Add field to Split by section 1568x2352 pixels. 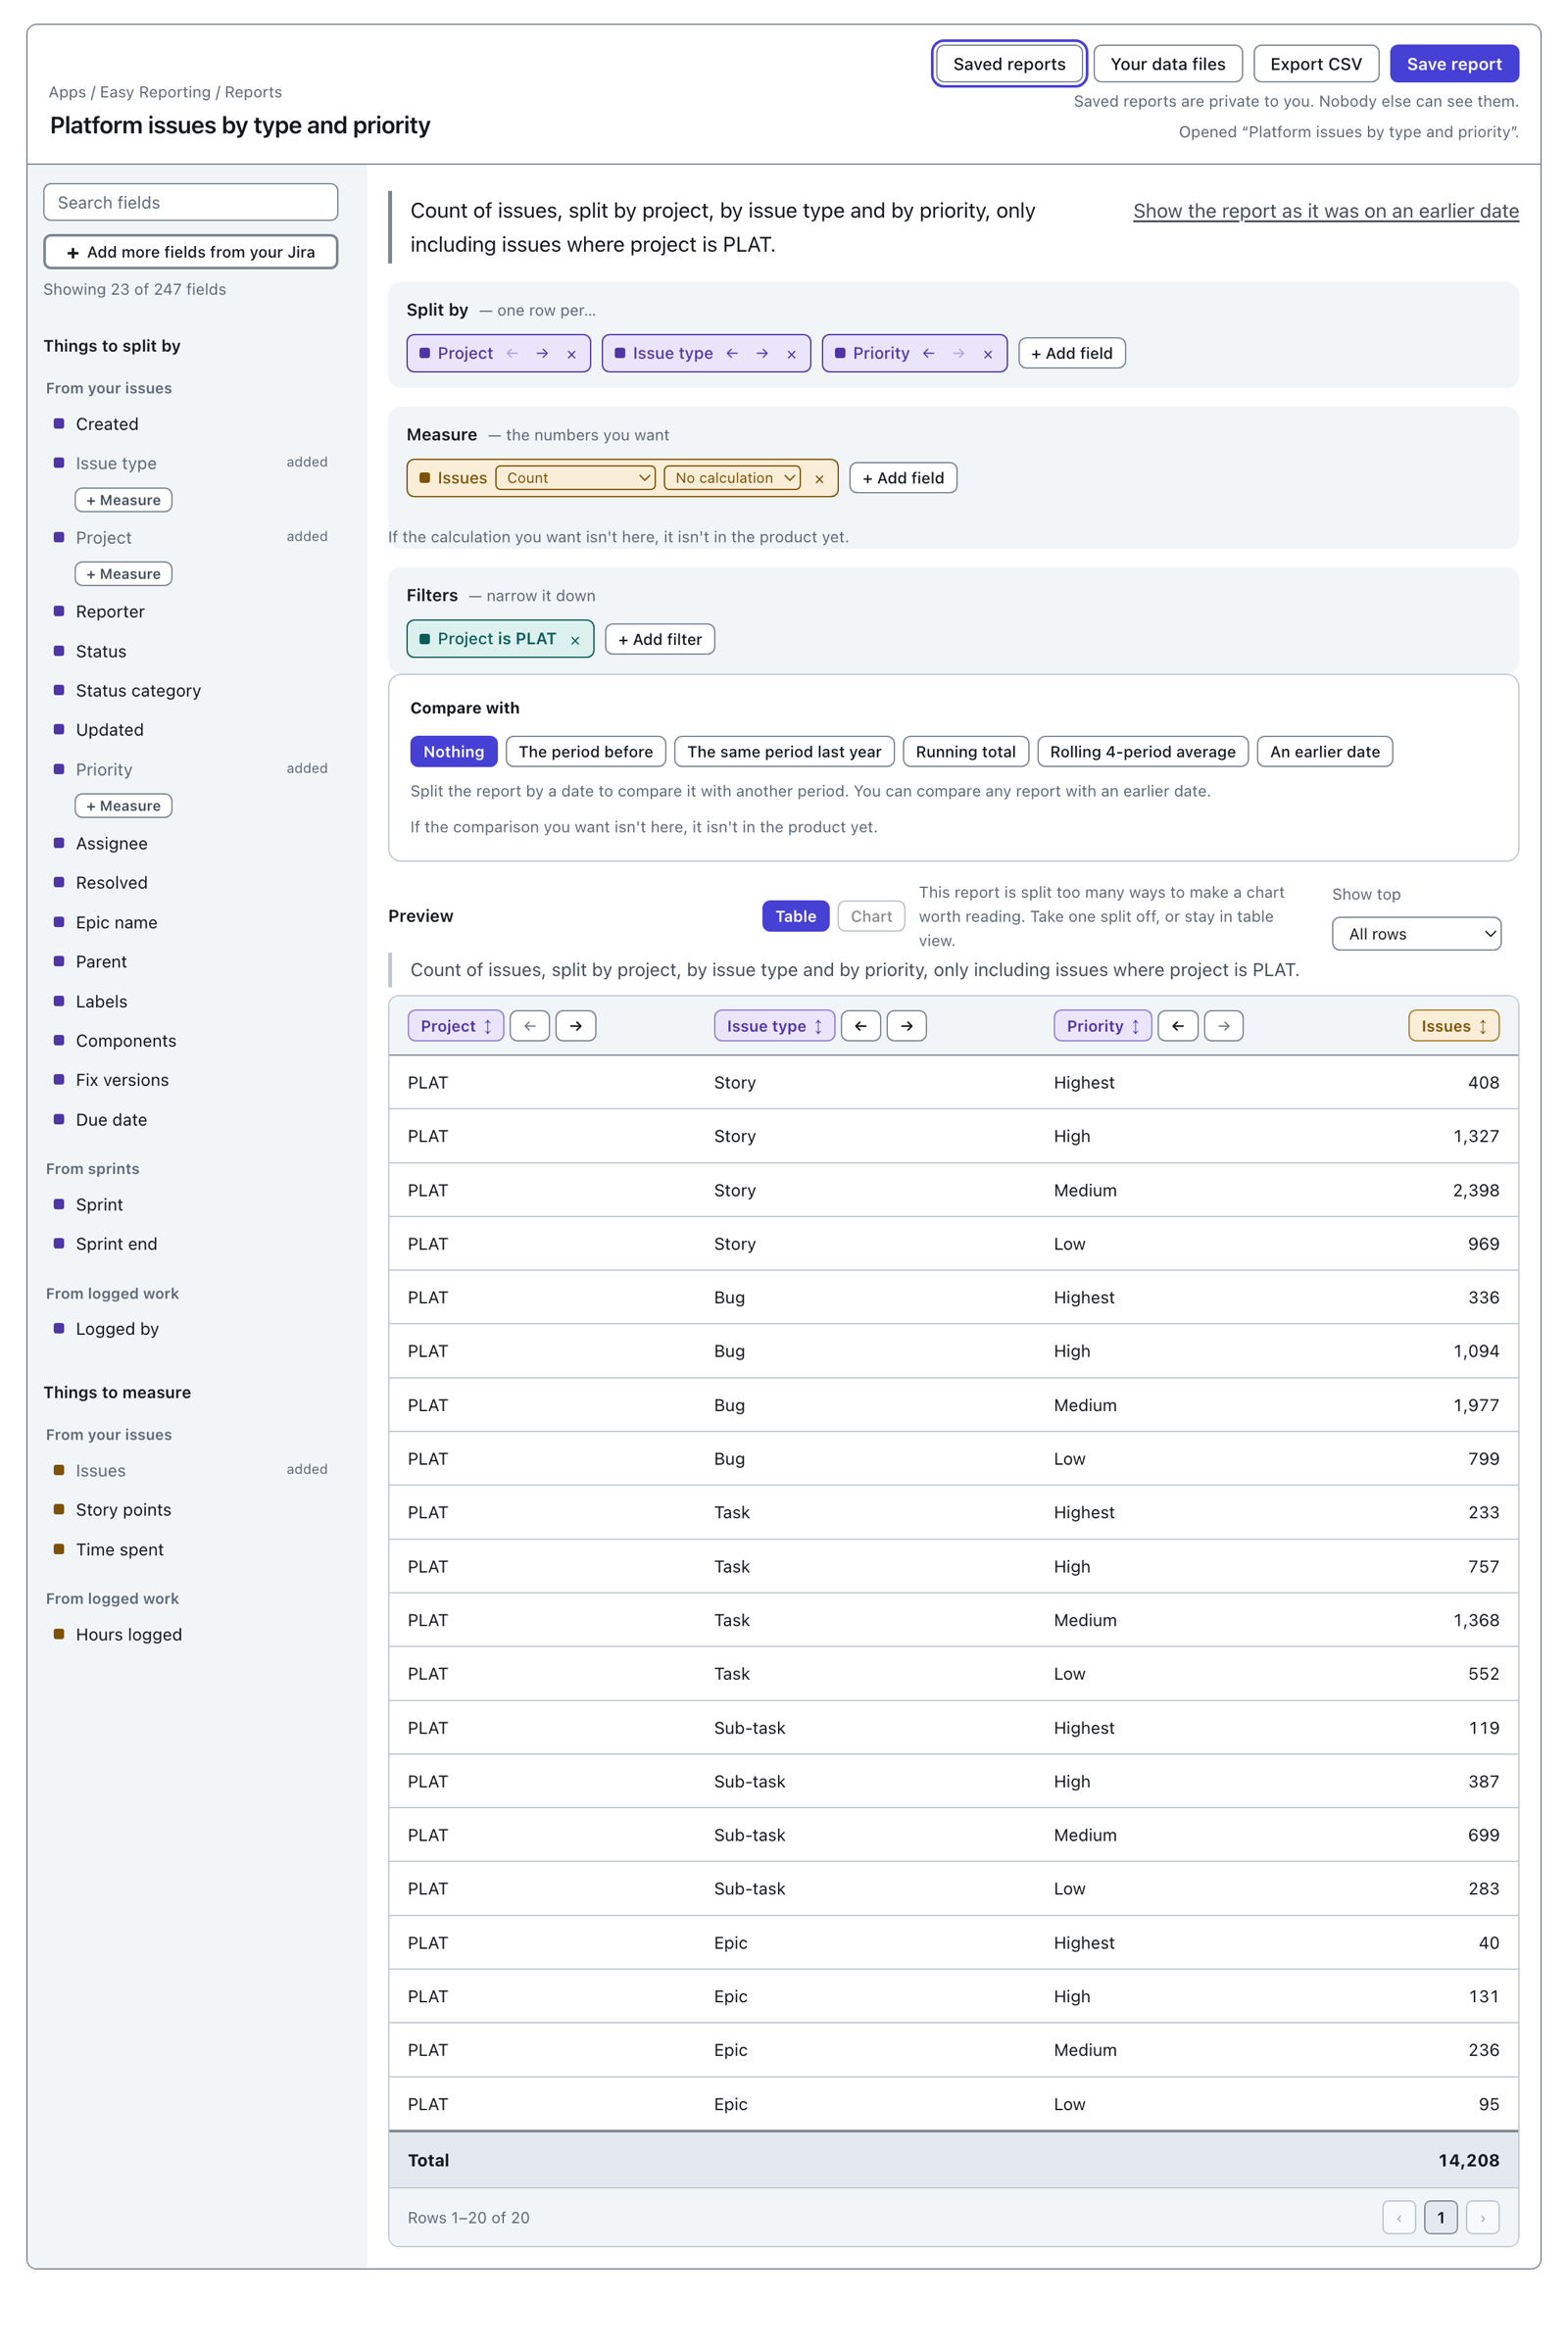click(1072, 353)
